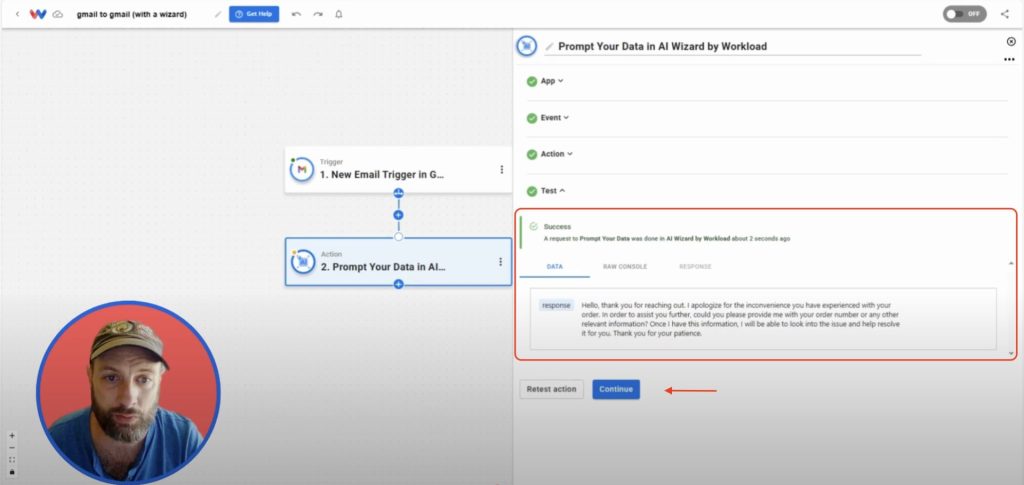1024x485 pixels.
Task: Open notifications bell
Action: tap(338, 14)
